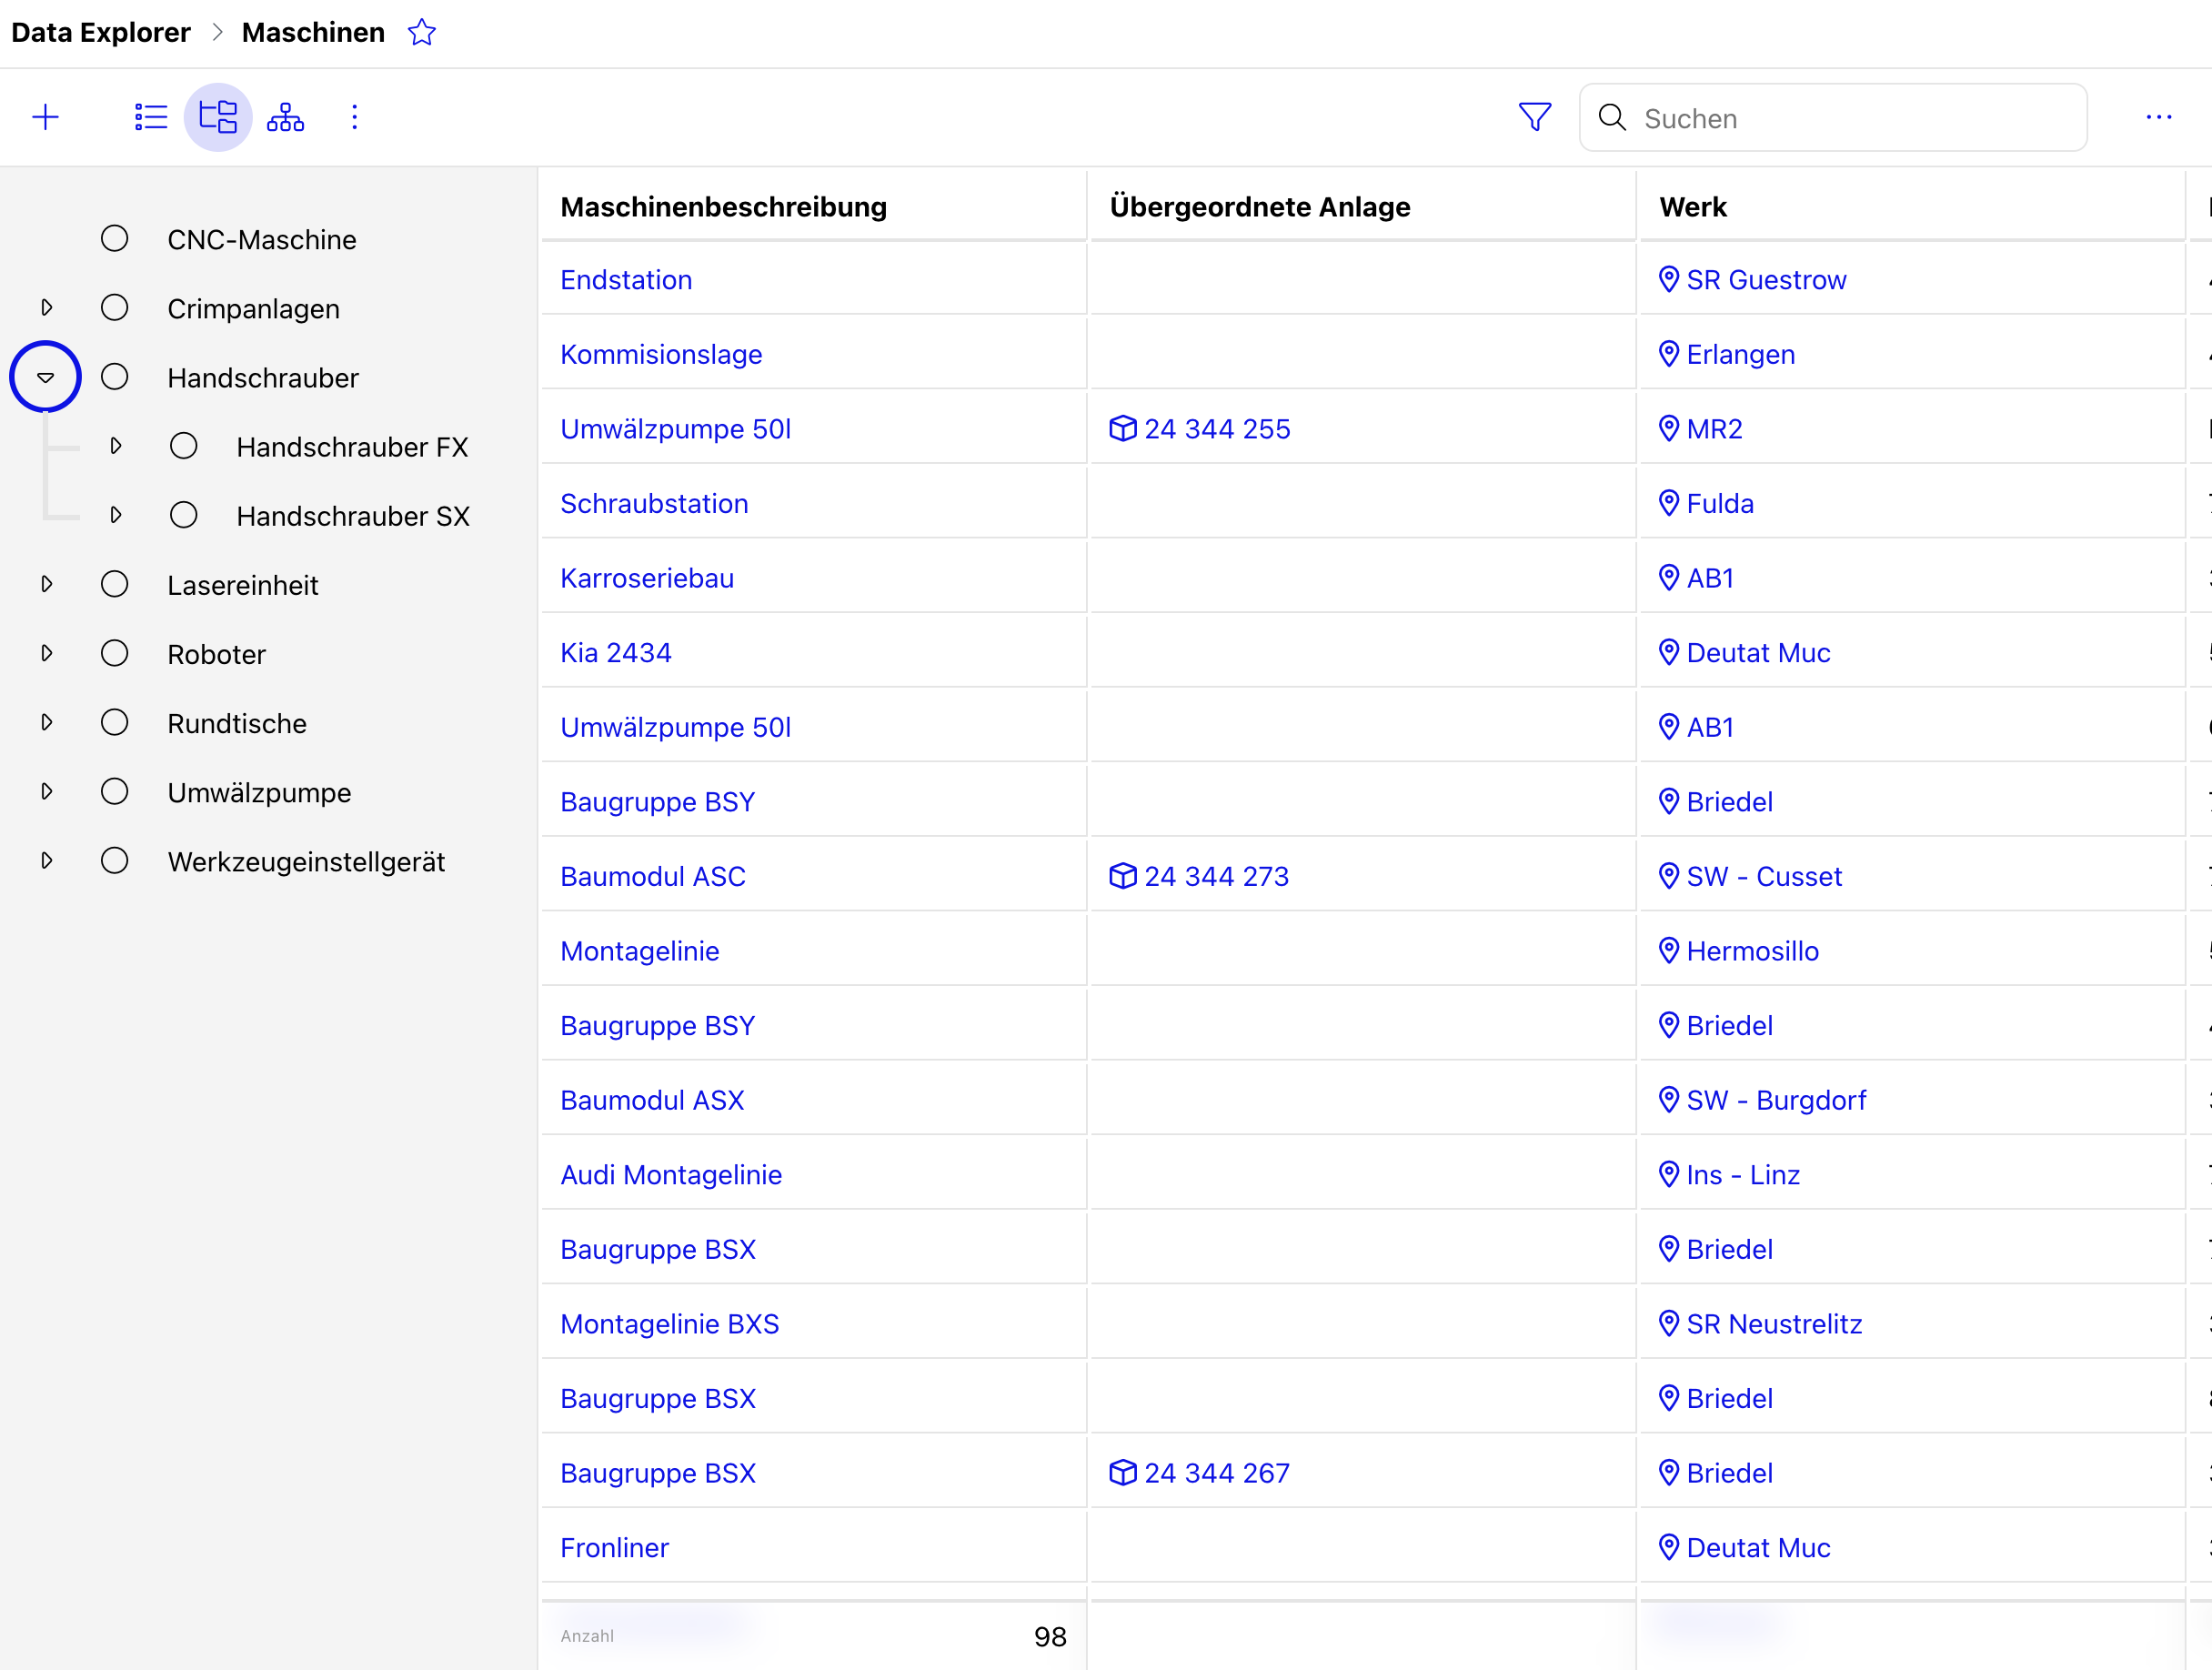
Task: Click the Werk column header
Action: (x=1912, y=207)
